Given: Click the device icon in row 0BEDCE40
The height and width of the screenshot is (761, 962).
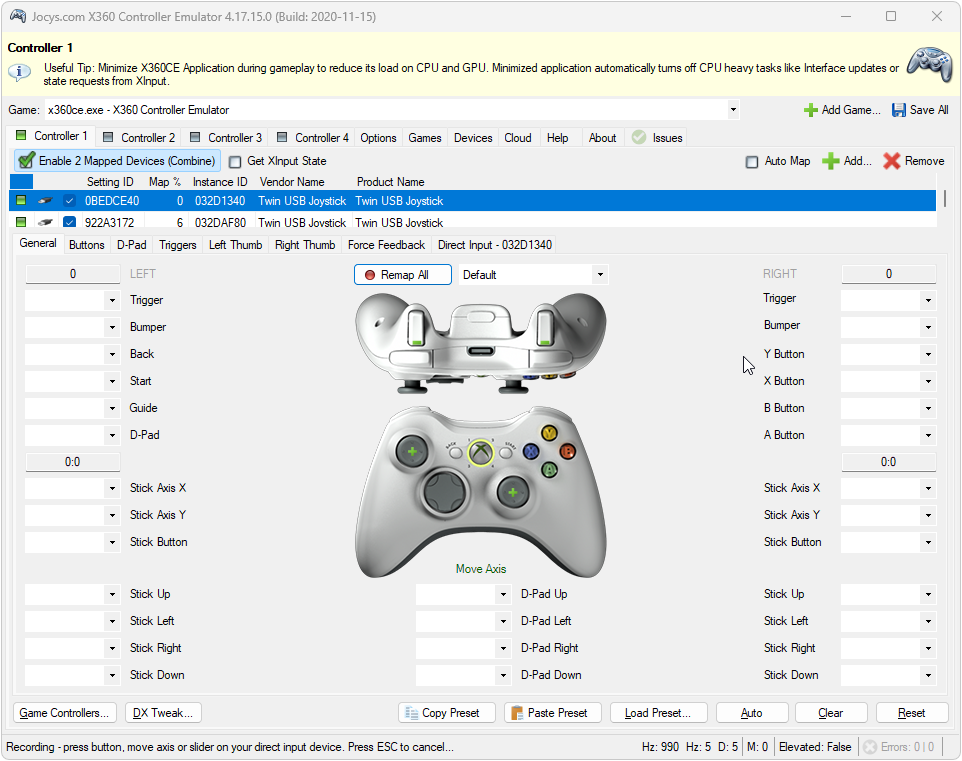Looking at the screenshot, I should [45, 201].
